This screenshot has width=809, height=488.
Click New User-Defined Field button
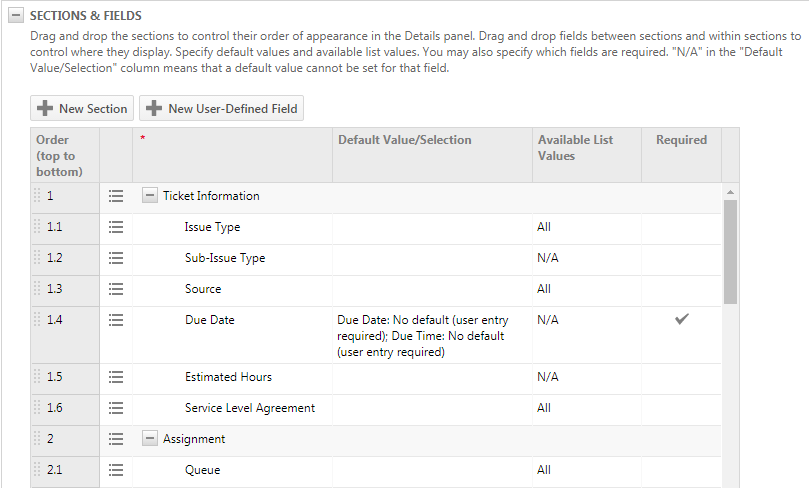tap(221, 109)
